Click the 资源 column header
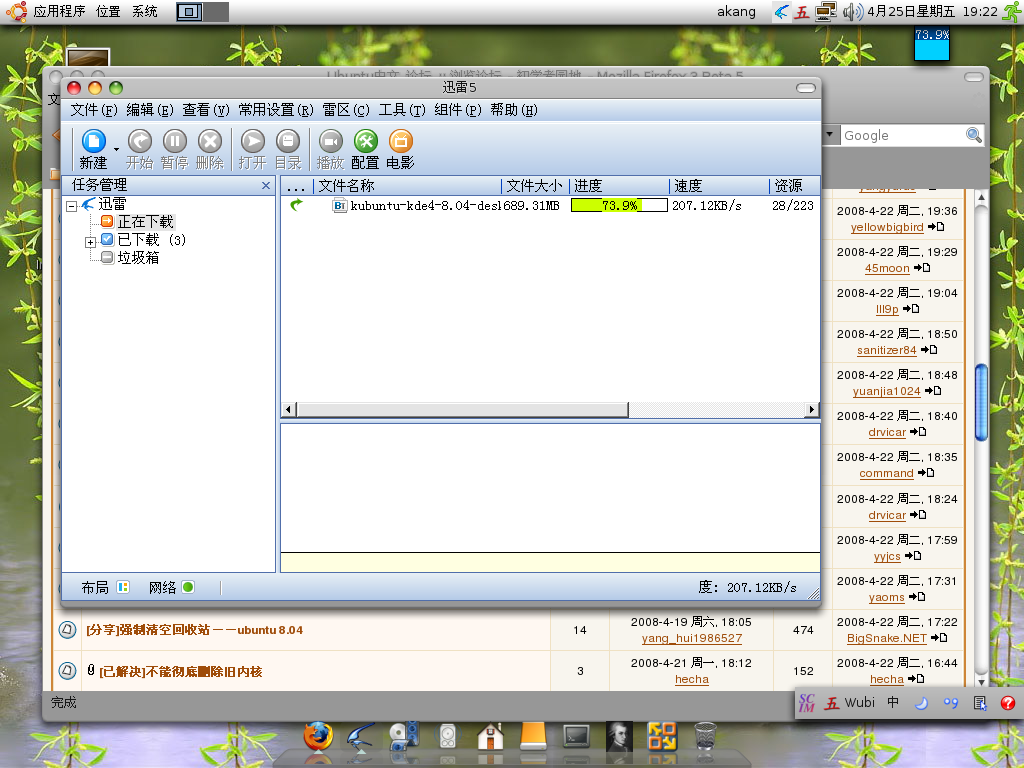This screenshot has height=768, width=1024. [794, 186]
